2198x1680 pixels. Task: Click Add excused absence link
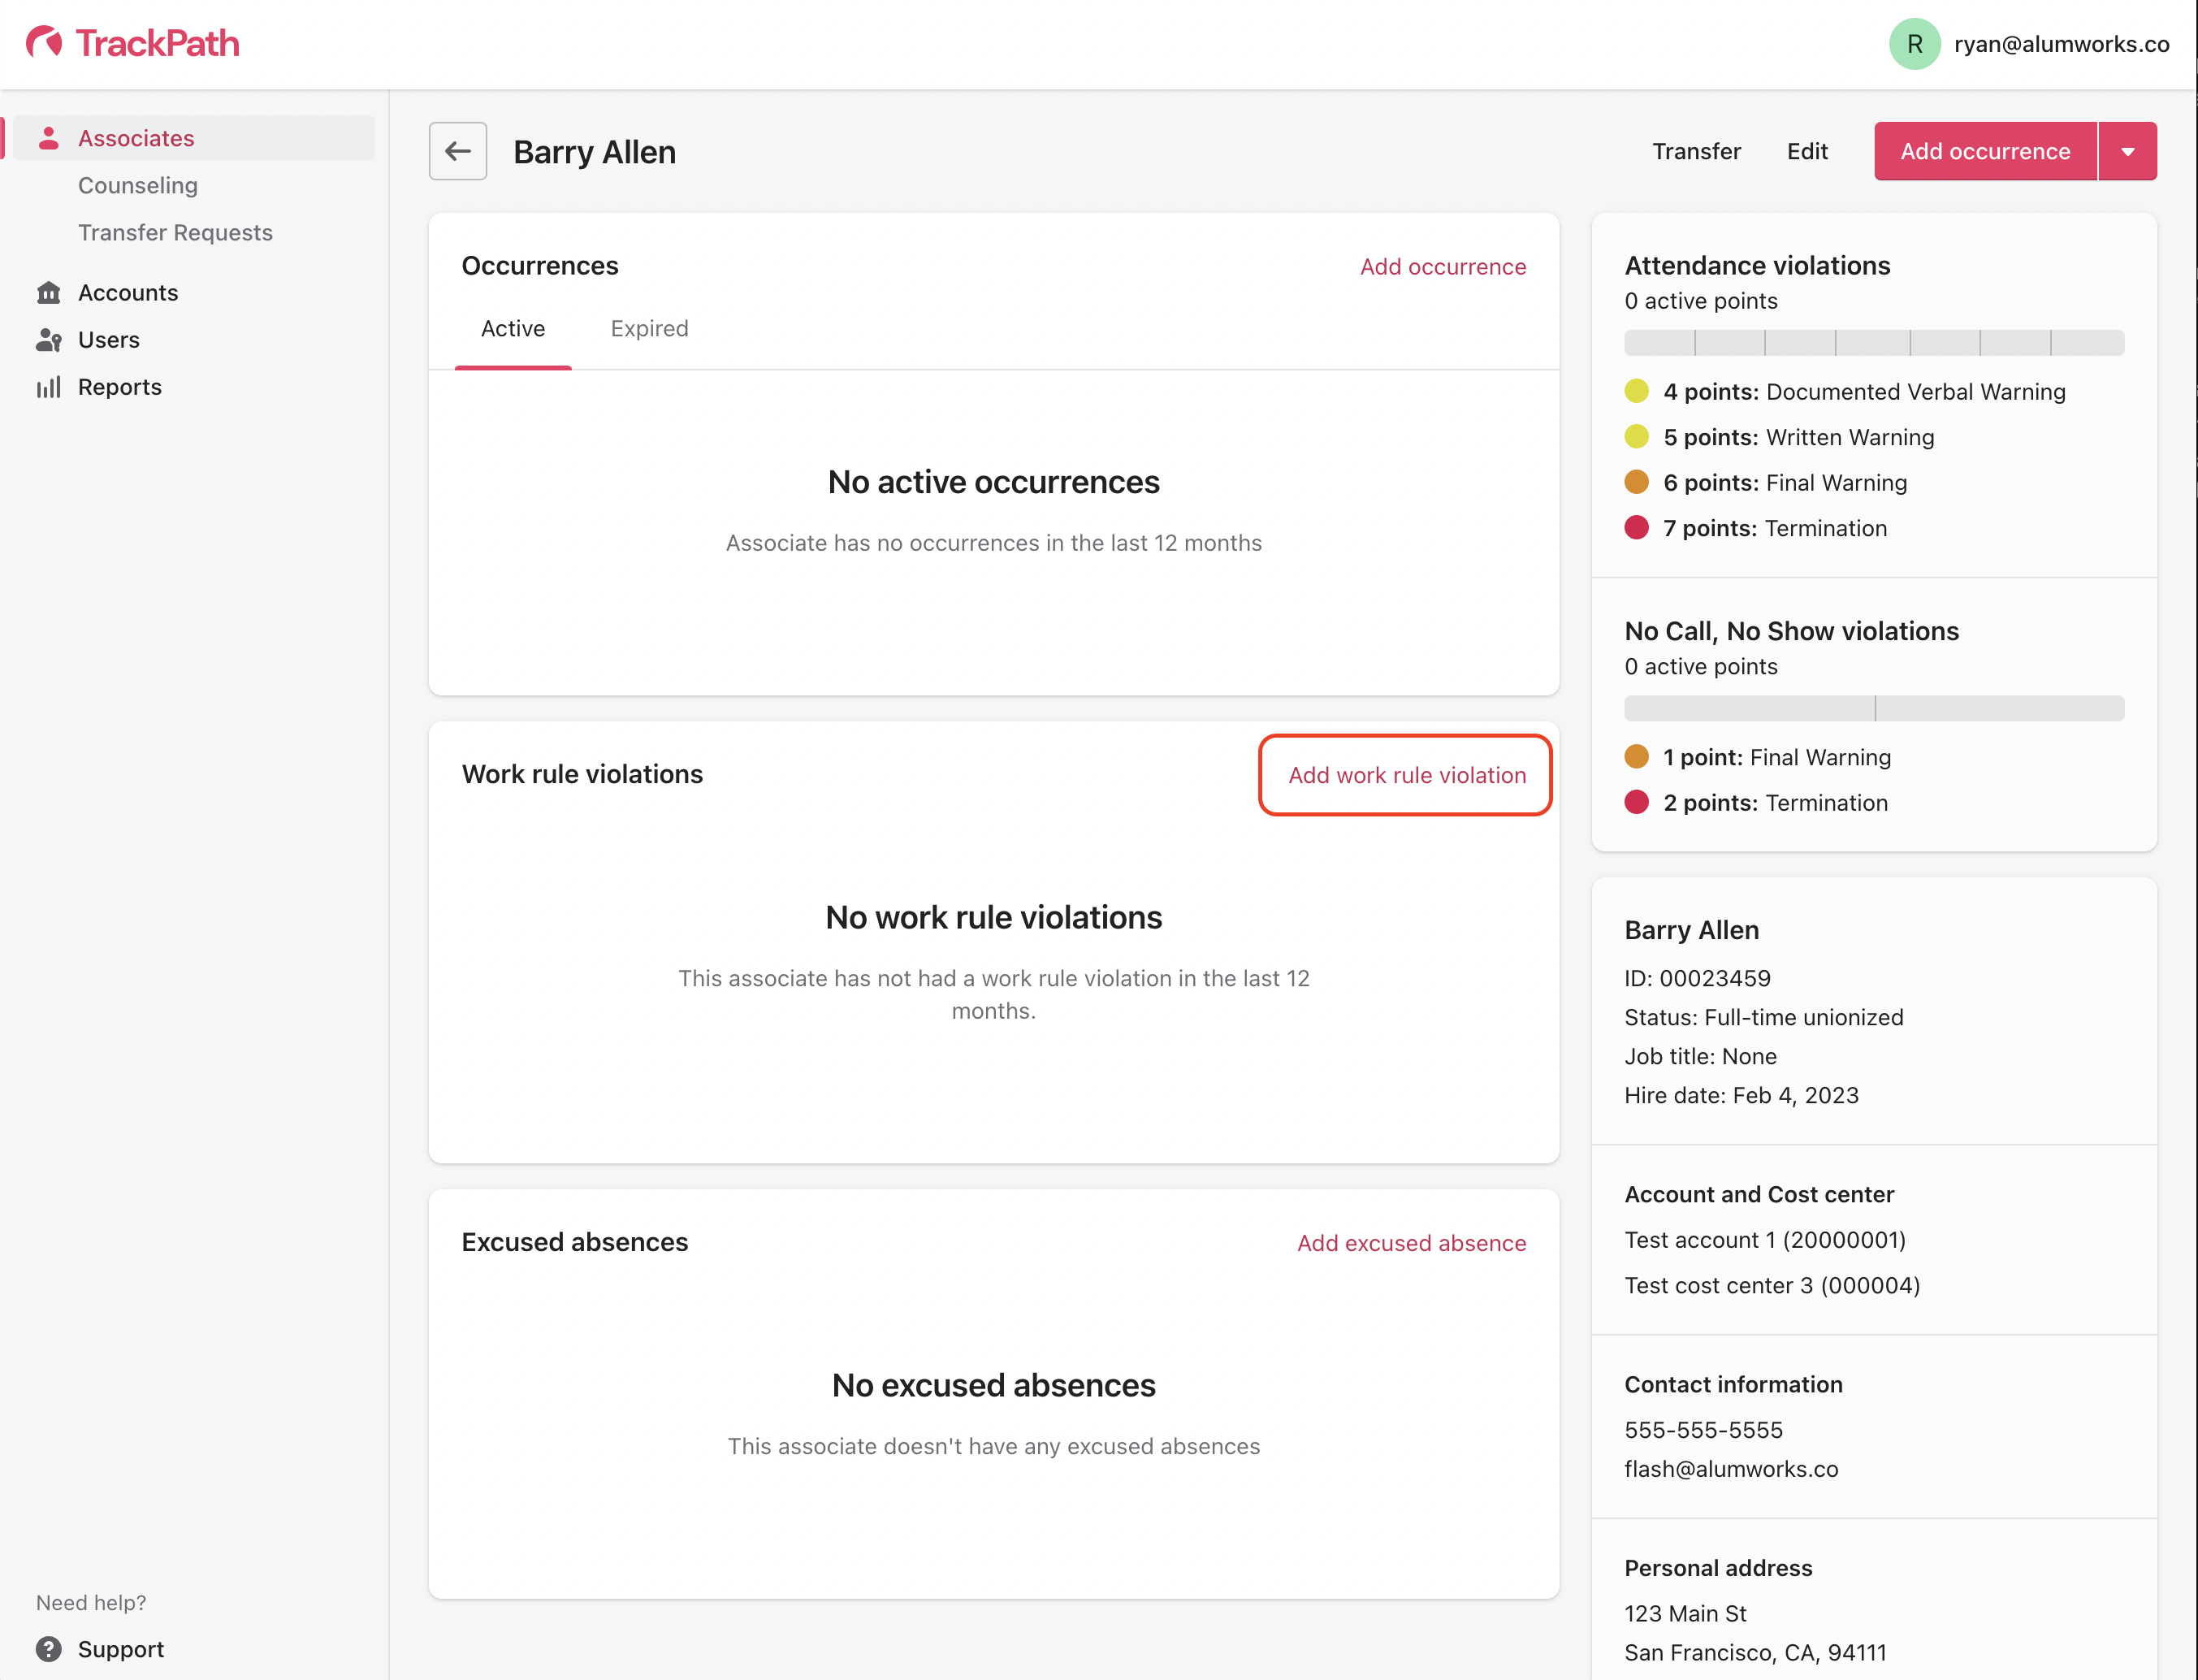click(x=1411, y=1243)
